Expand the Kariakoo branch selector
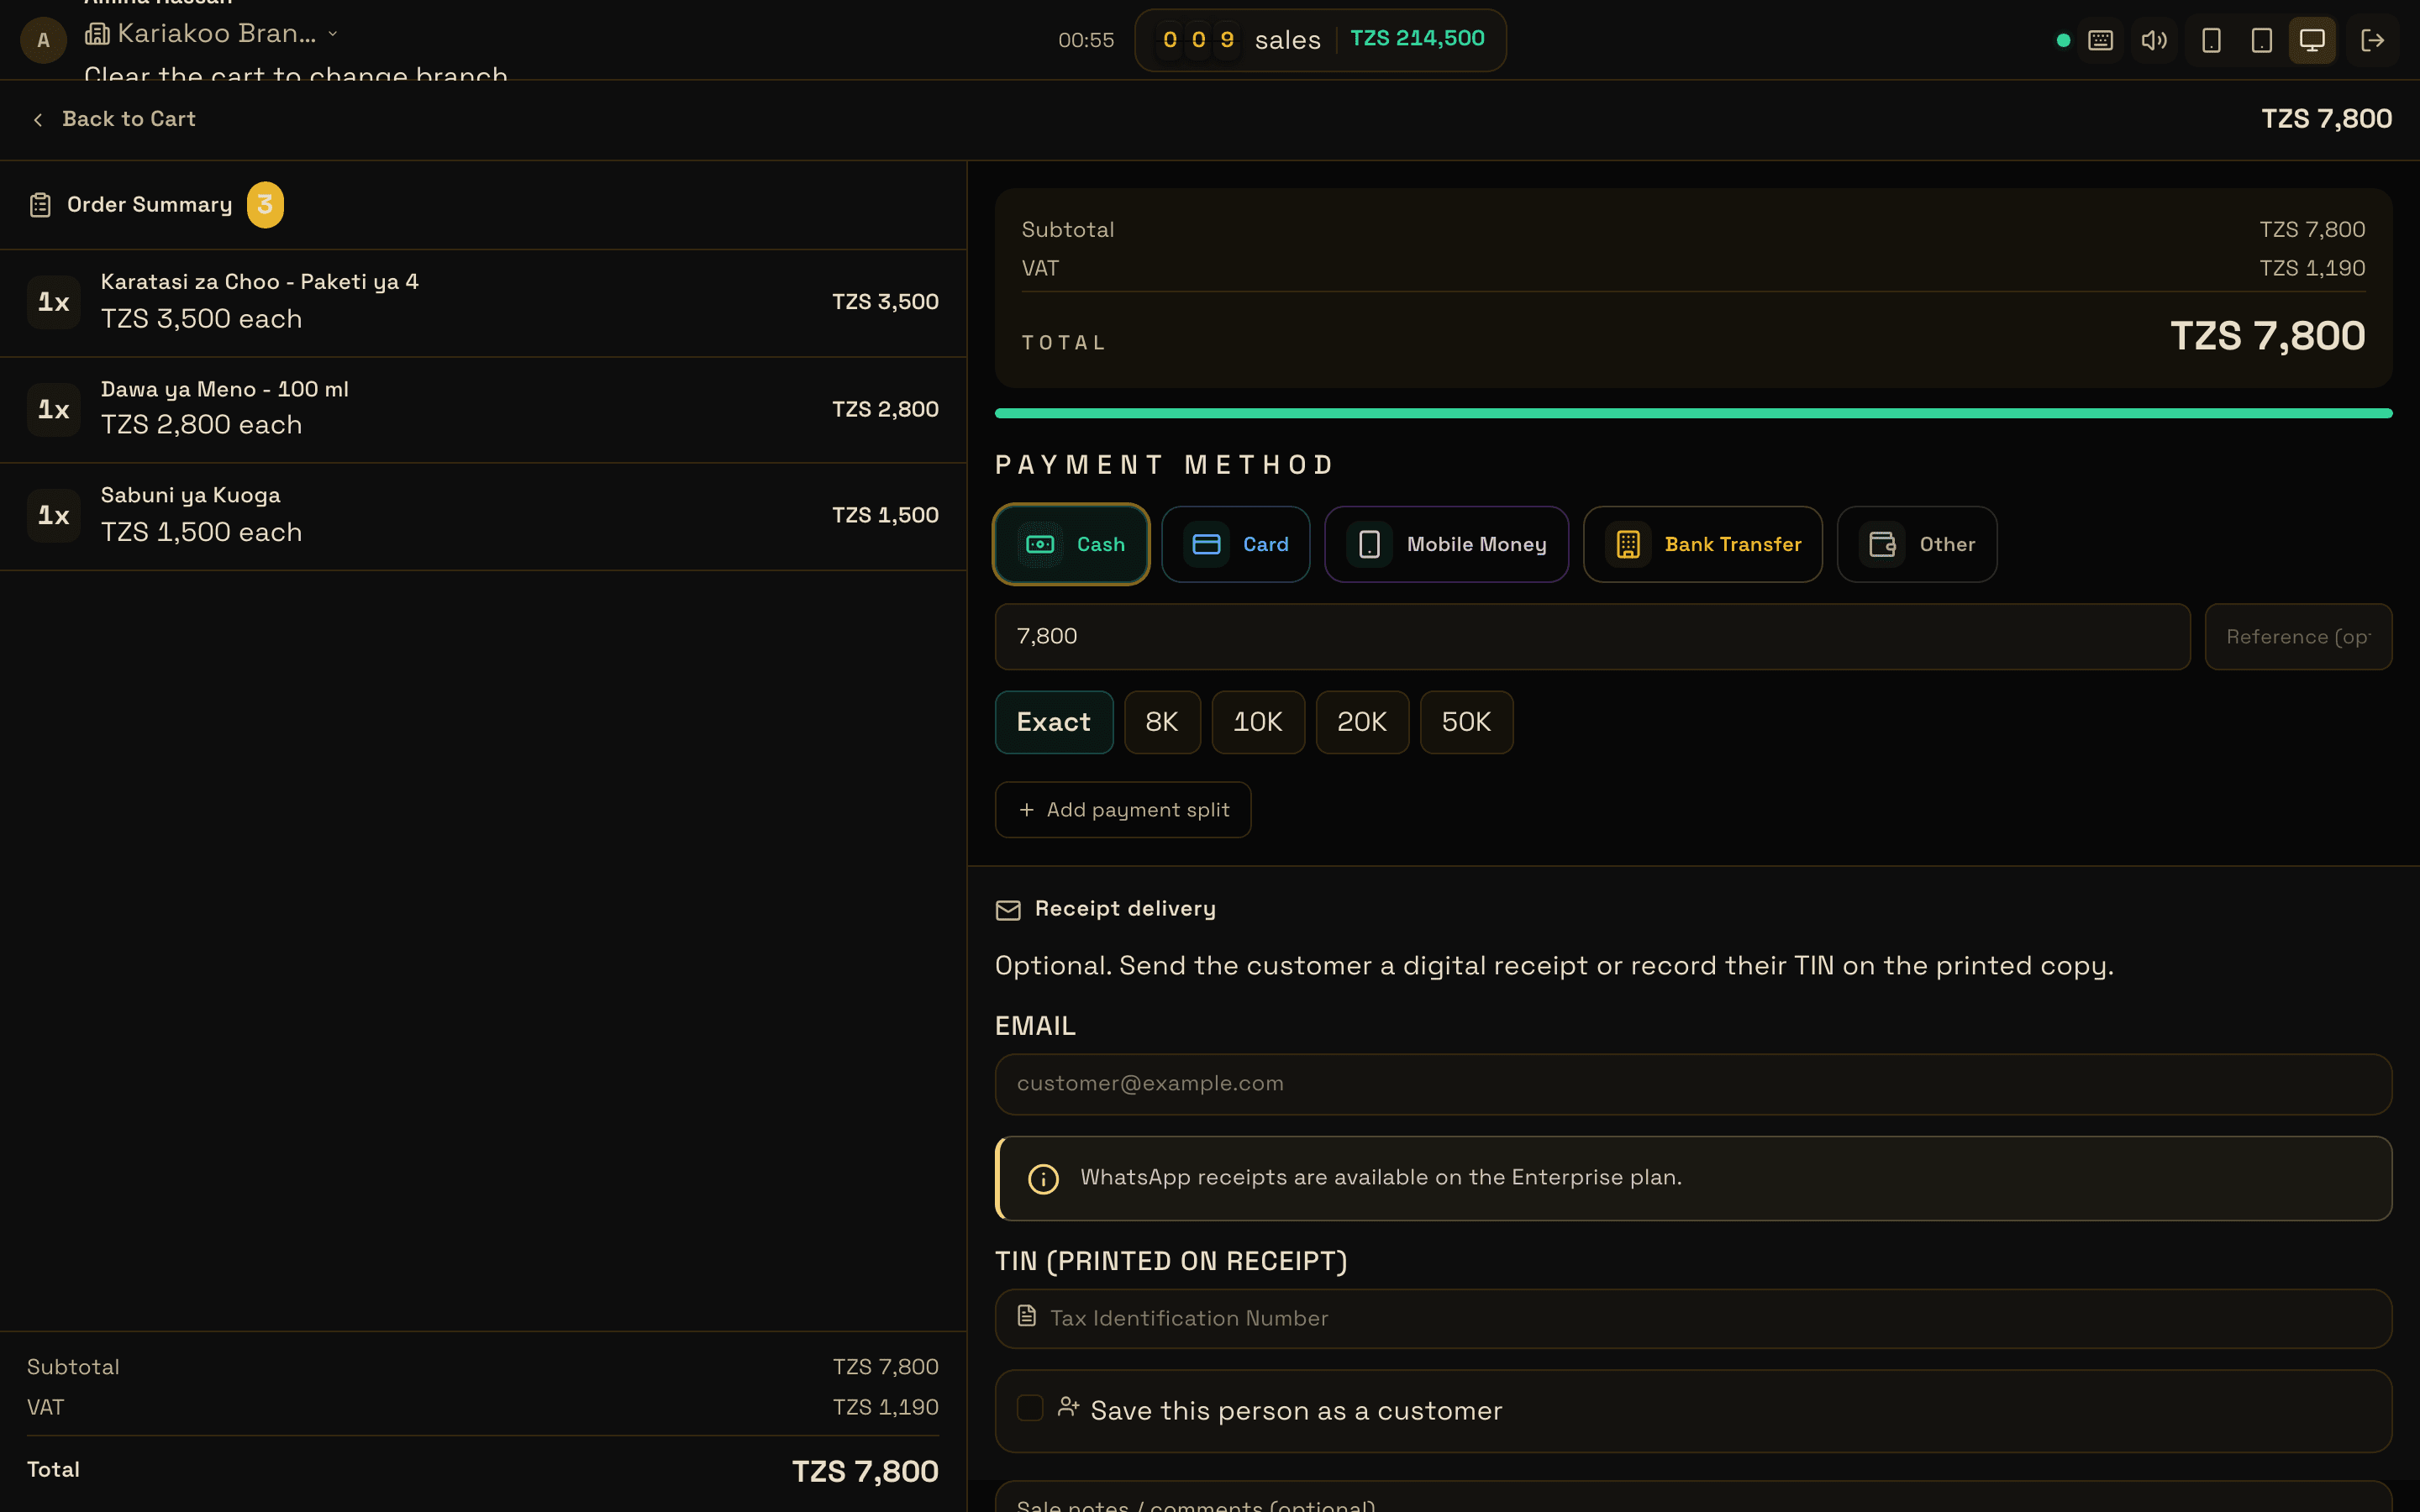 [213, 34]
